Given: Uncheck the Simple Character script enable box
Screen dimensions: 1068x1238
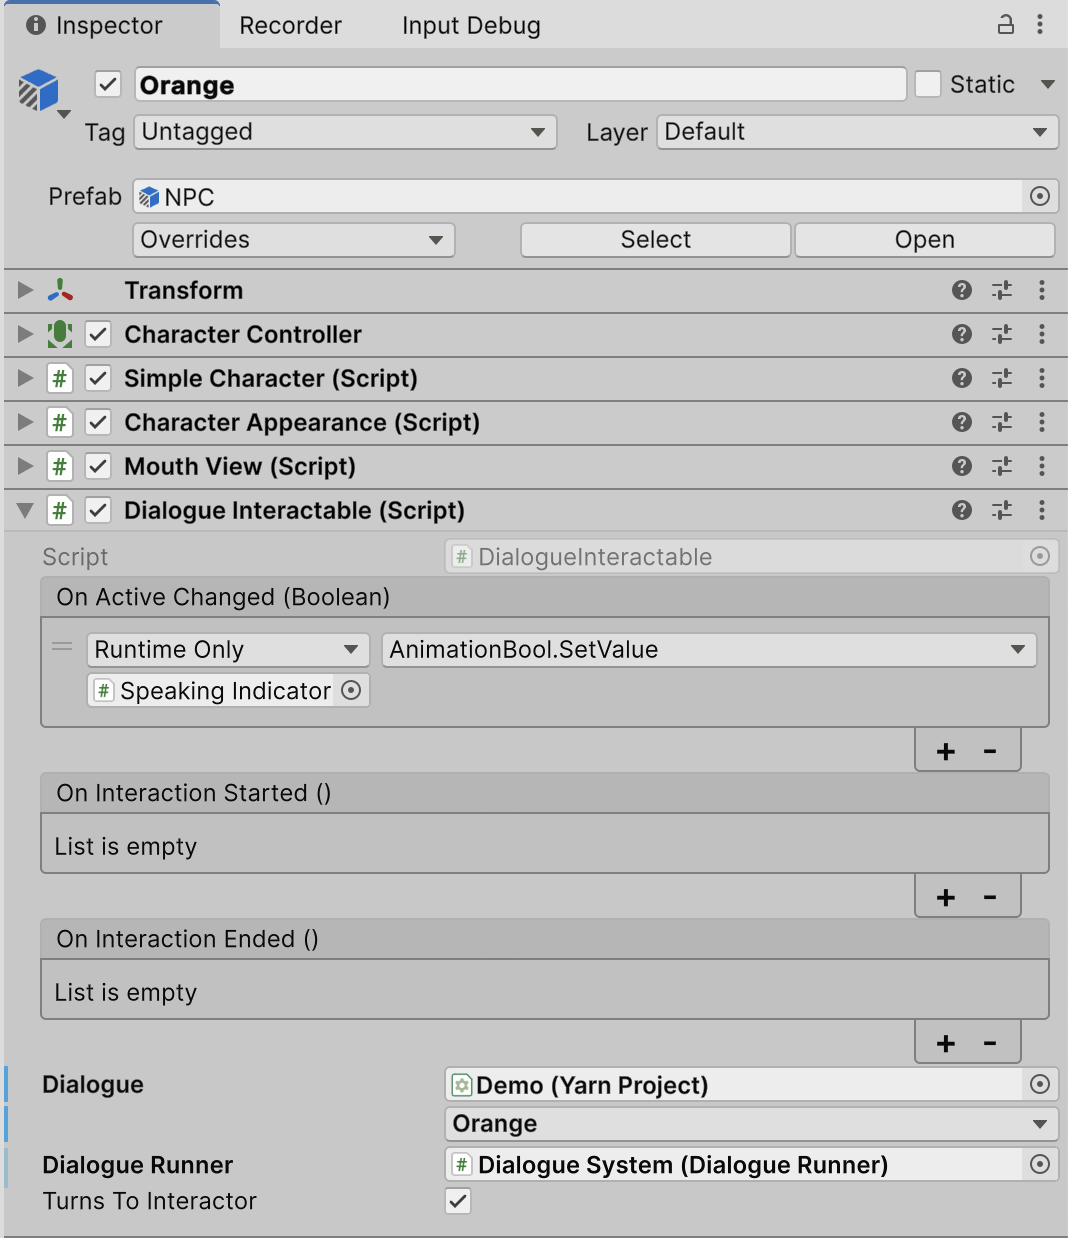Looking at the screenshot, I should pyautogui.click(x=98, y=378).
